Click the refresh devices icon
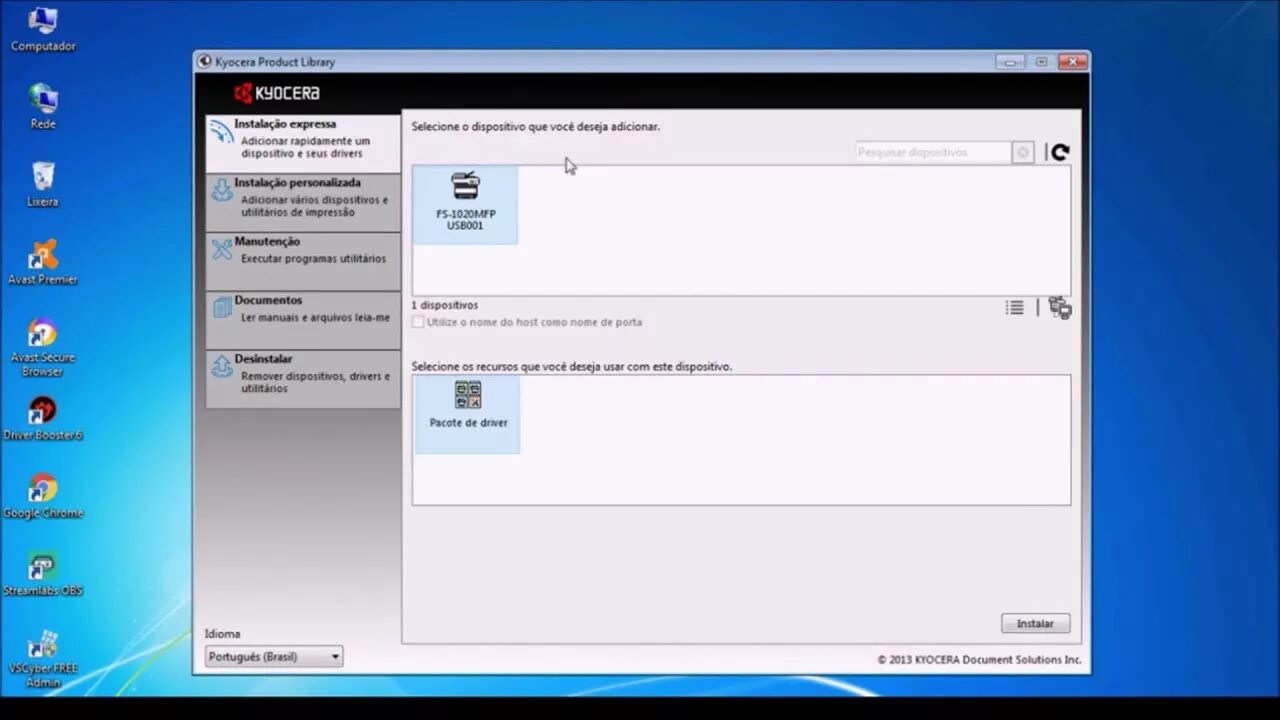Image resolution: width=1280 pixels, height=720 pixels. [x=1060, y=152]
